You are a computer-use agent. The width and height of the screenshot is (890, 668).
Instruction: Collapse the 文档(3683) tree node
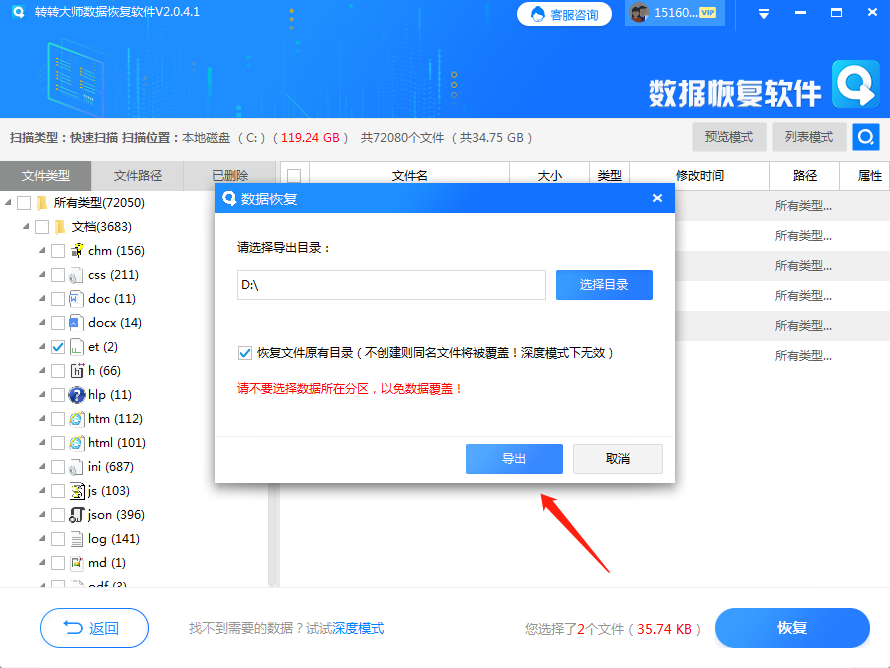[27, 227]
